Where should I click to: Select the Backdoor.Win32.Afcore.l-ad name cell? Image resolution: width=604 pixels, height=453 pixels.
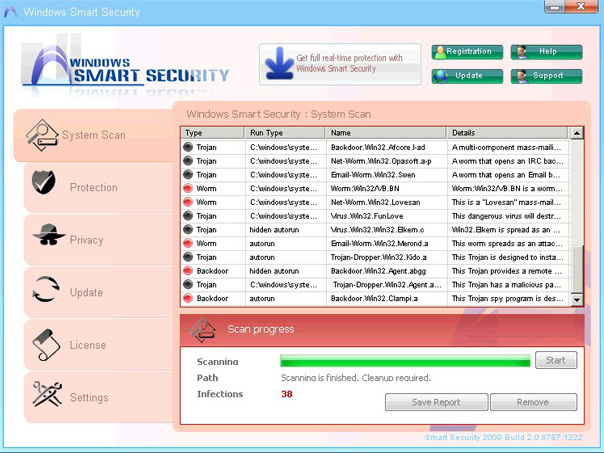(x=386, y=147)
